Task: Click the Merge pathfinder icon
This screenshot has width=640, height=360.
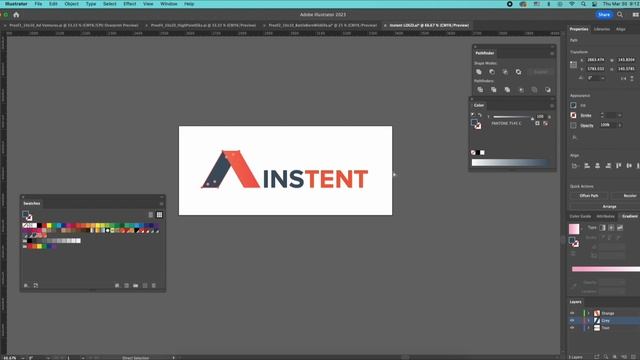Action: [507, 90]
